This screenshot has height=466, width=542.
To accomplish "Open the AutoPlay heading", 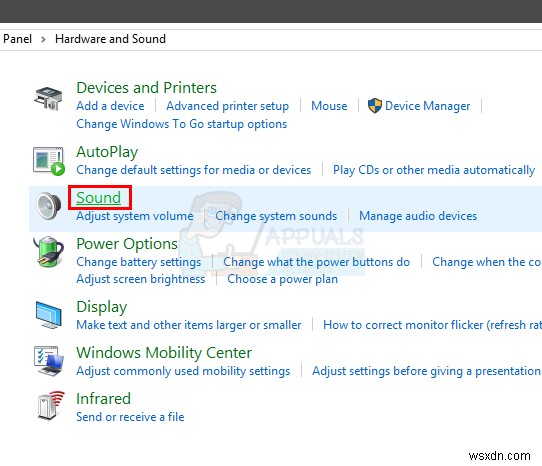I will pos(107,152).
